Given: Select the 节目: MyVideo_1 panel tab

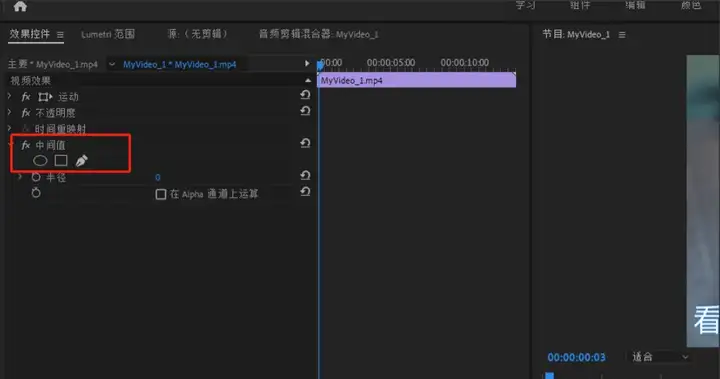Looking at the screenshot, I should 576,34.
